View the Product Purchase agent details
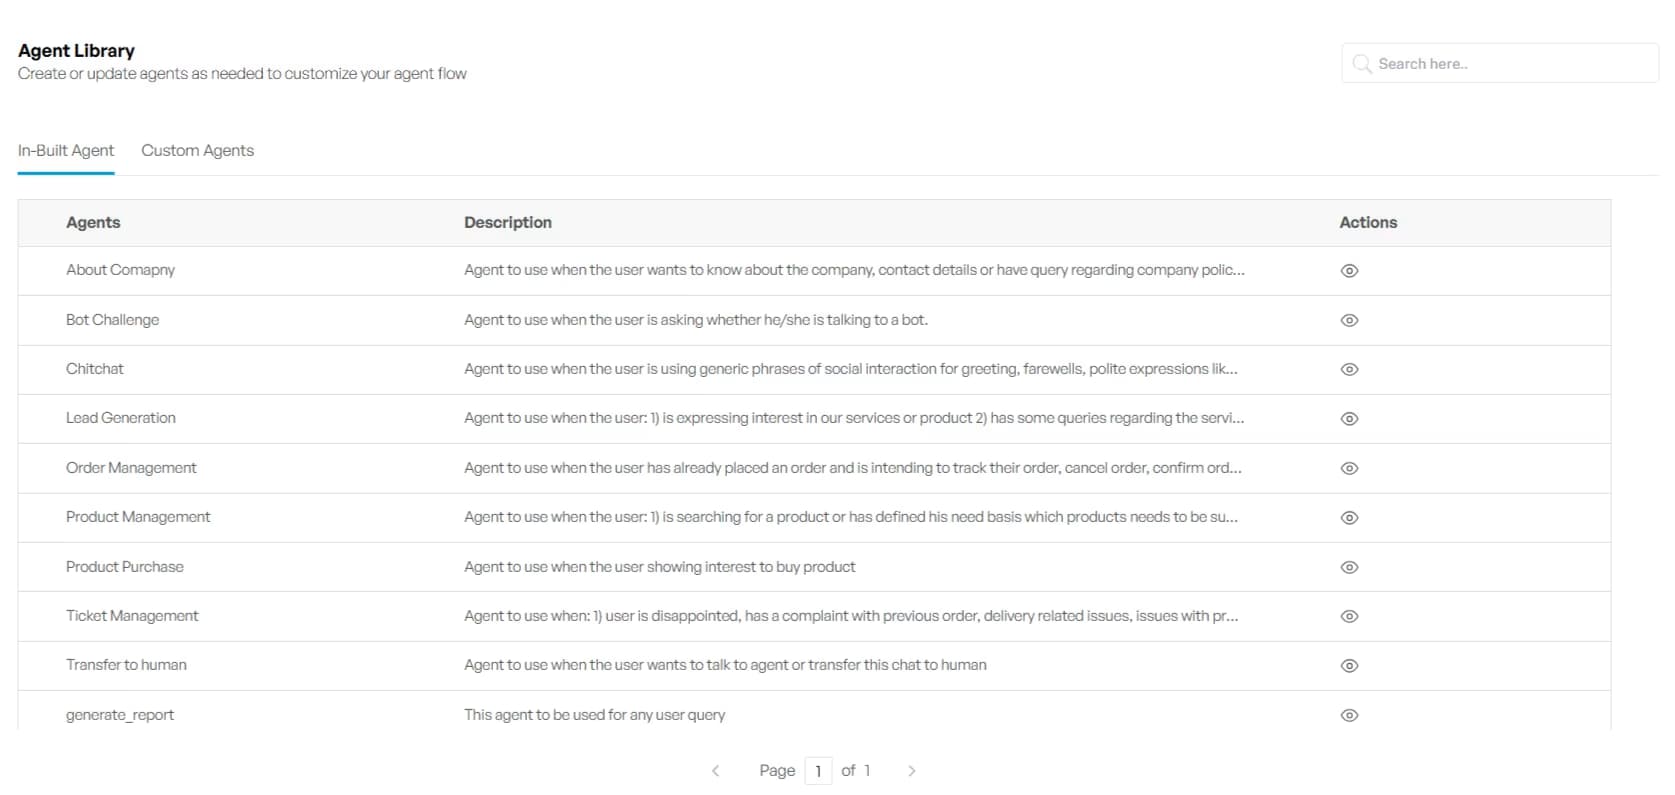The width and height of the screenshot is (1675, 795). click(x=1349, y=567)
